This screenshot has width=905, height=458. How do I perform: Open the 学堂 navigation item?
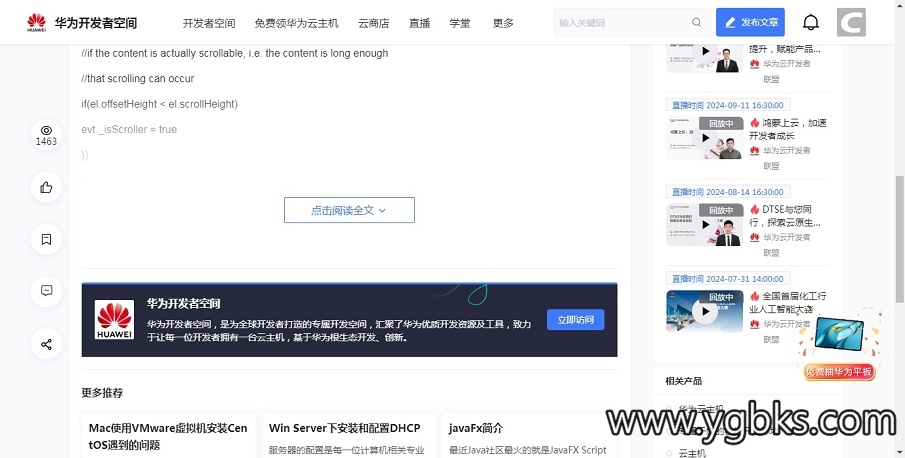(x=459, y=23)
